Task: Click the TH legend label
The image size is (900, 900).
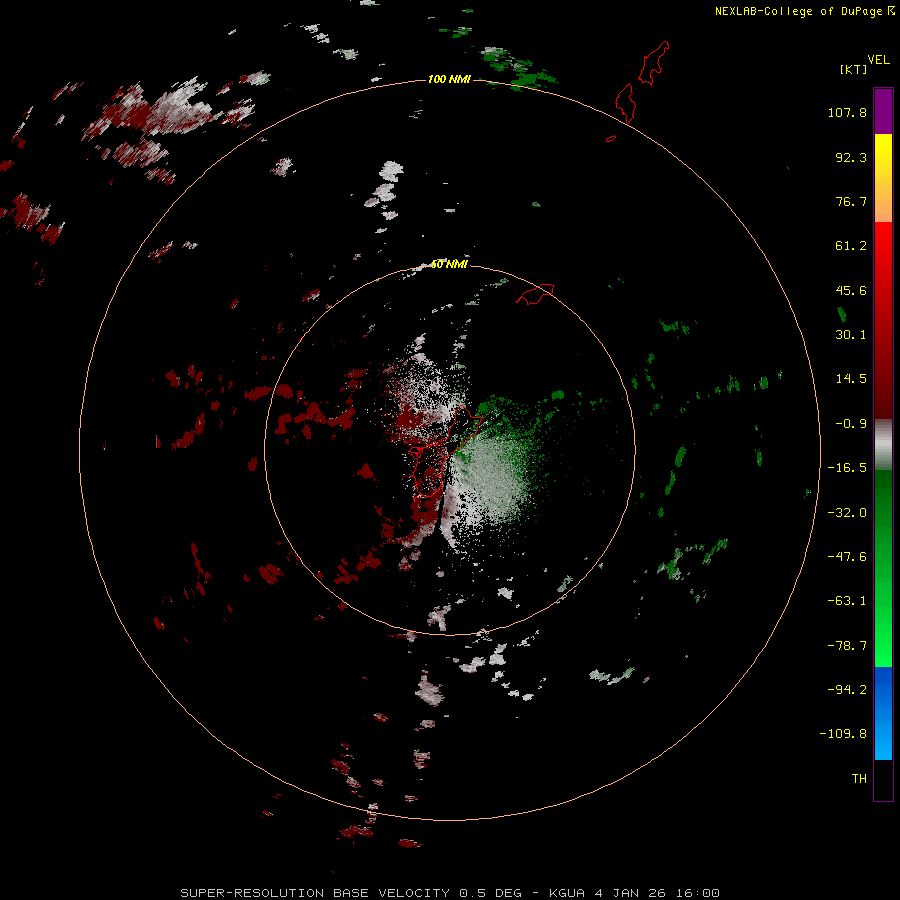Action: [x=859, y=778]
